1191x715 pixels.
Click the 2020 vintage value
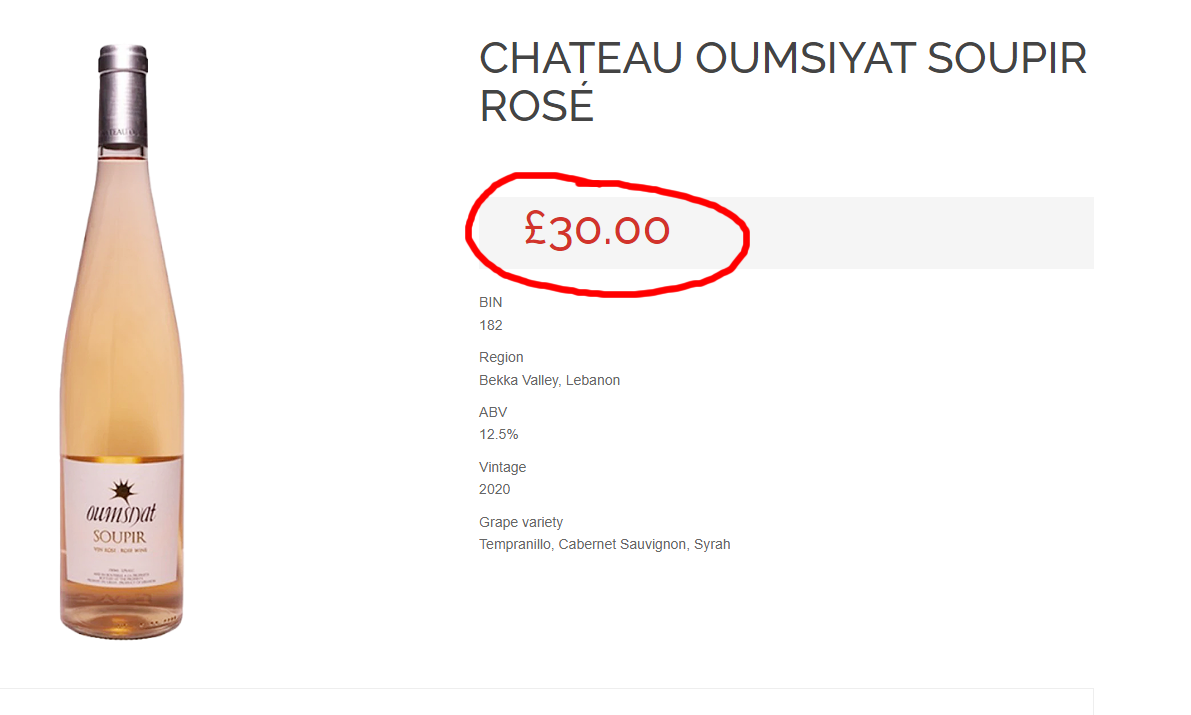point(494,489)
